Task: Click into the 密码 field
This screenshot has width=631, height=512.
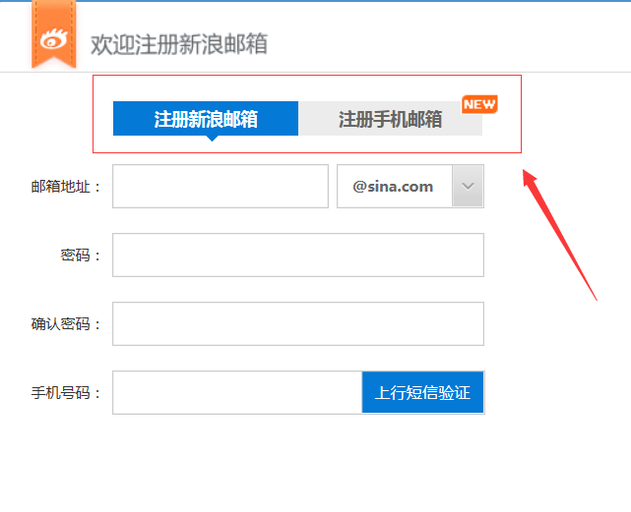Action: tap(298, 255)
